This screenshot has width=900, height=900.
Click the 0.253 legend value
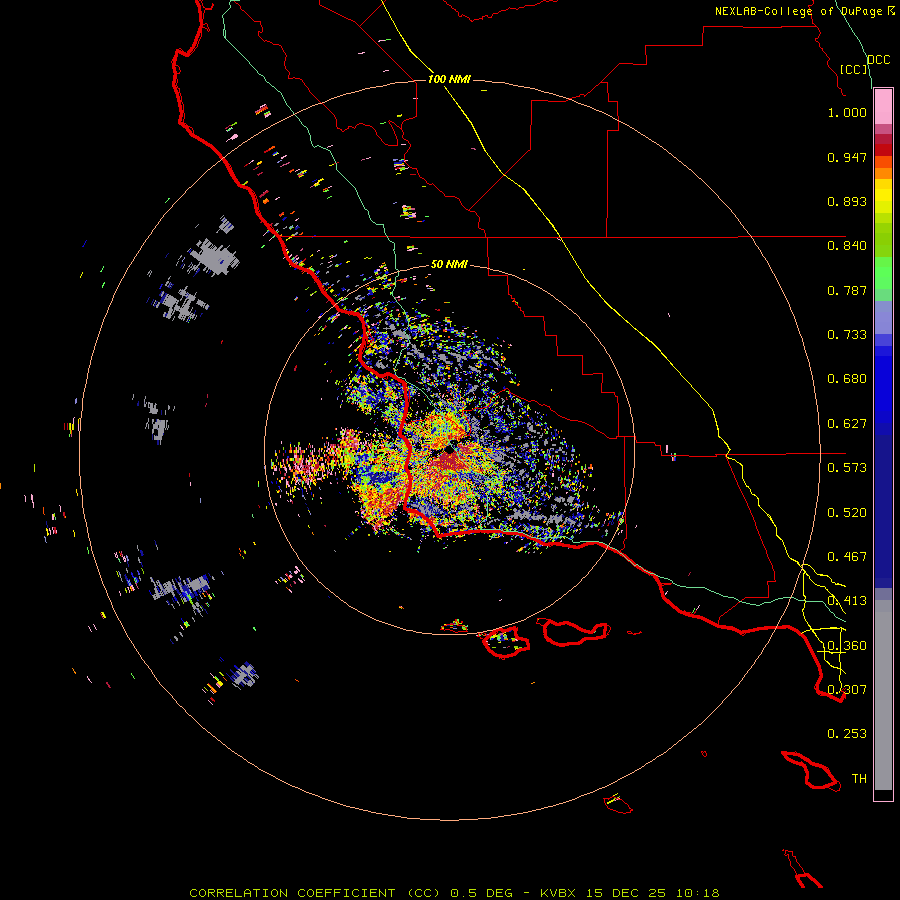pyautogui.click(x=847, y=734)
